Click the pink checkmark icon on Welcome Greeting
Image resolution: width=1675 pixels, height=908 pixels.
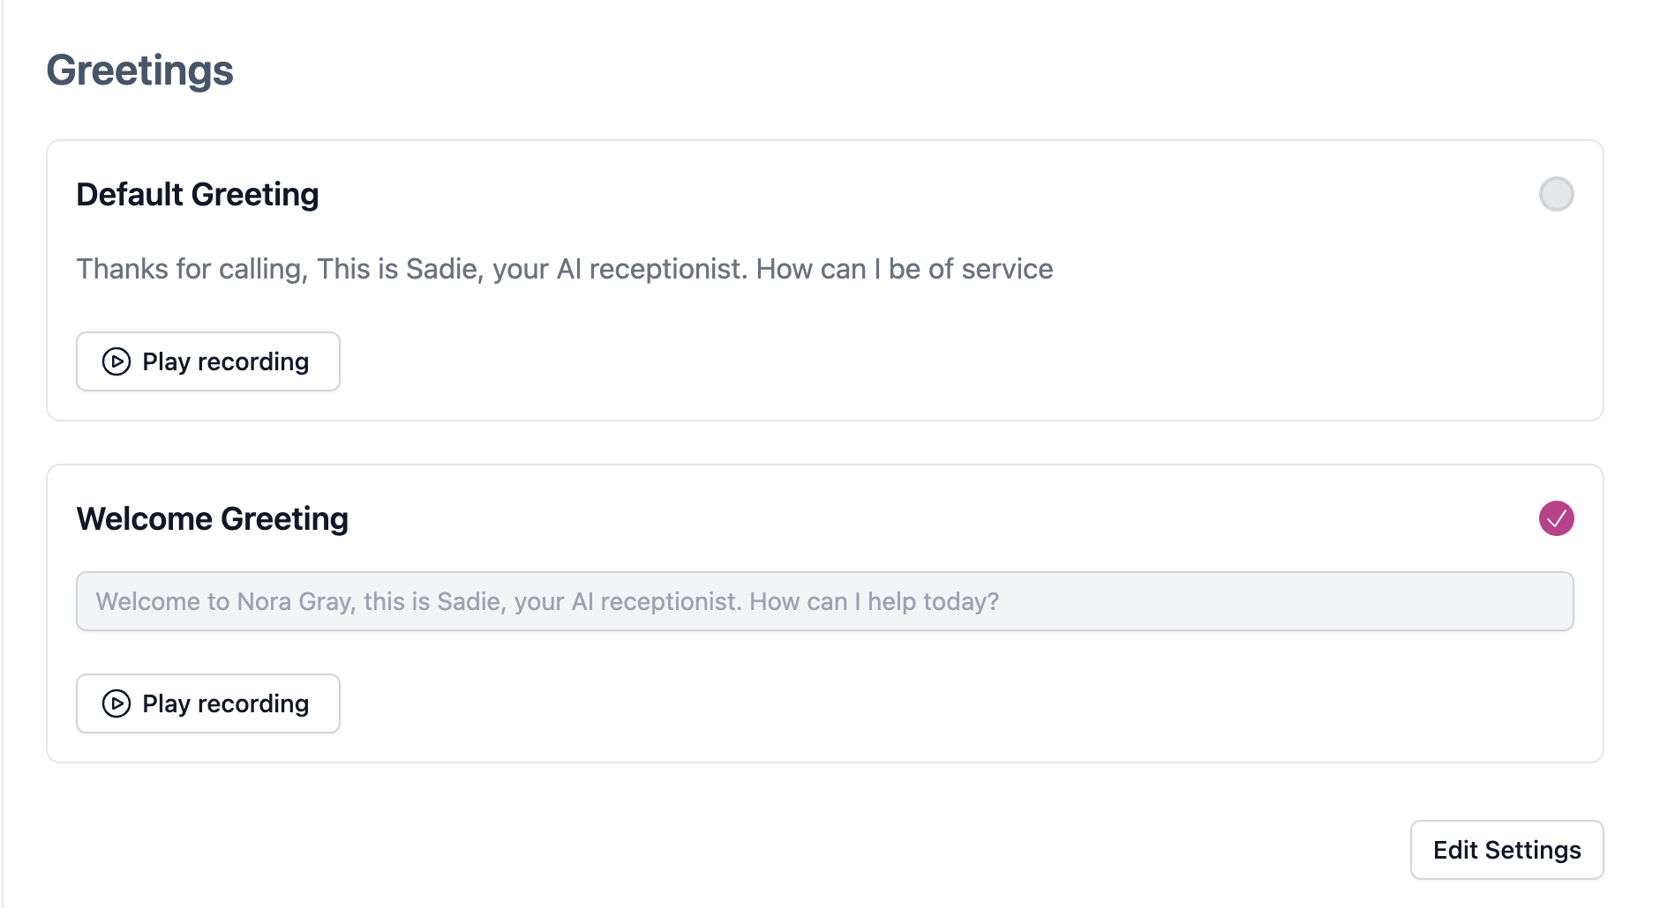(1555, 518)
